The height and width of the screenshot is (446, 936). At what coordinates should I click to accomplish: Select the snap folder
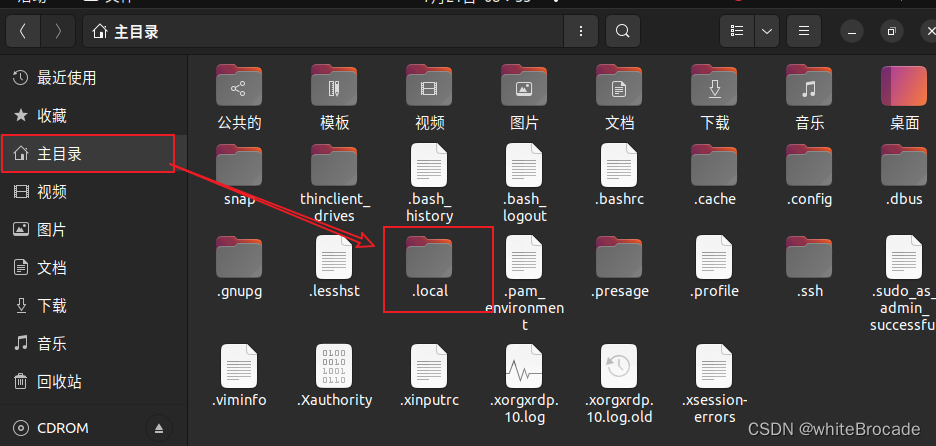point(239,165)
